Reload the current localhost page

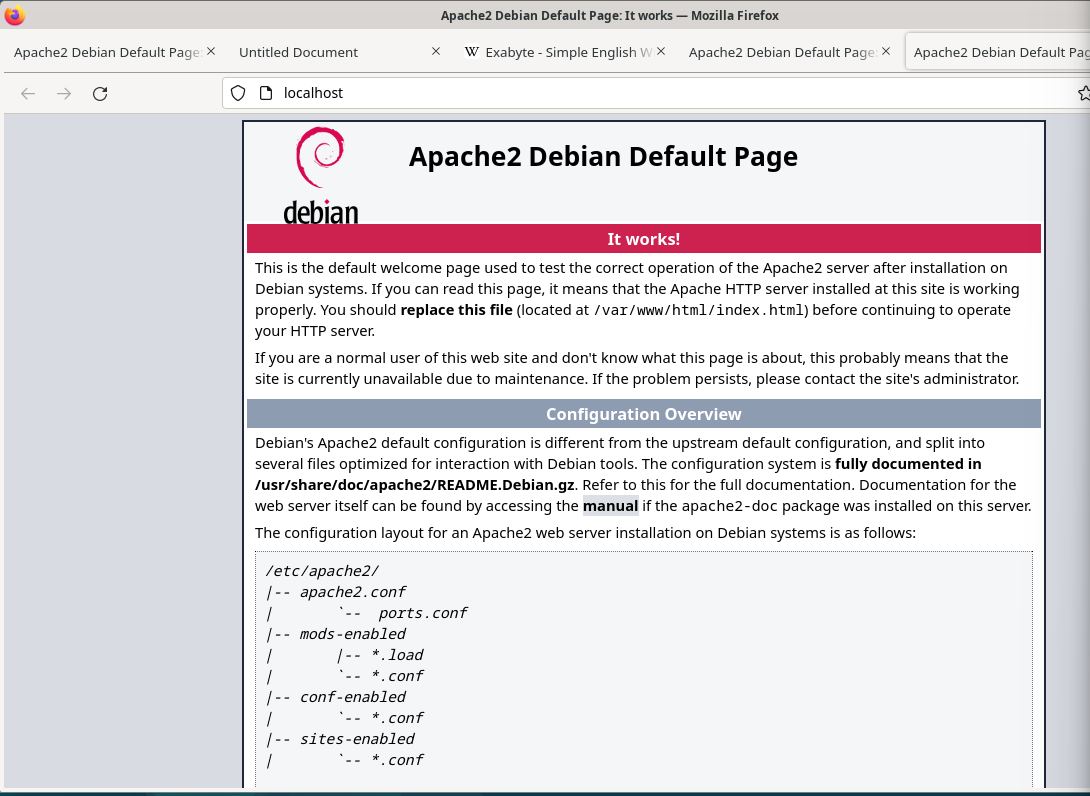point(100,93)
